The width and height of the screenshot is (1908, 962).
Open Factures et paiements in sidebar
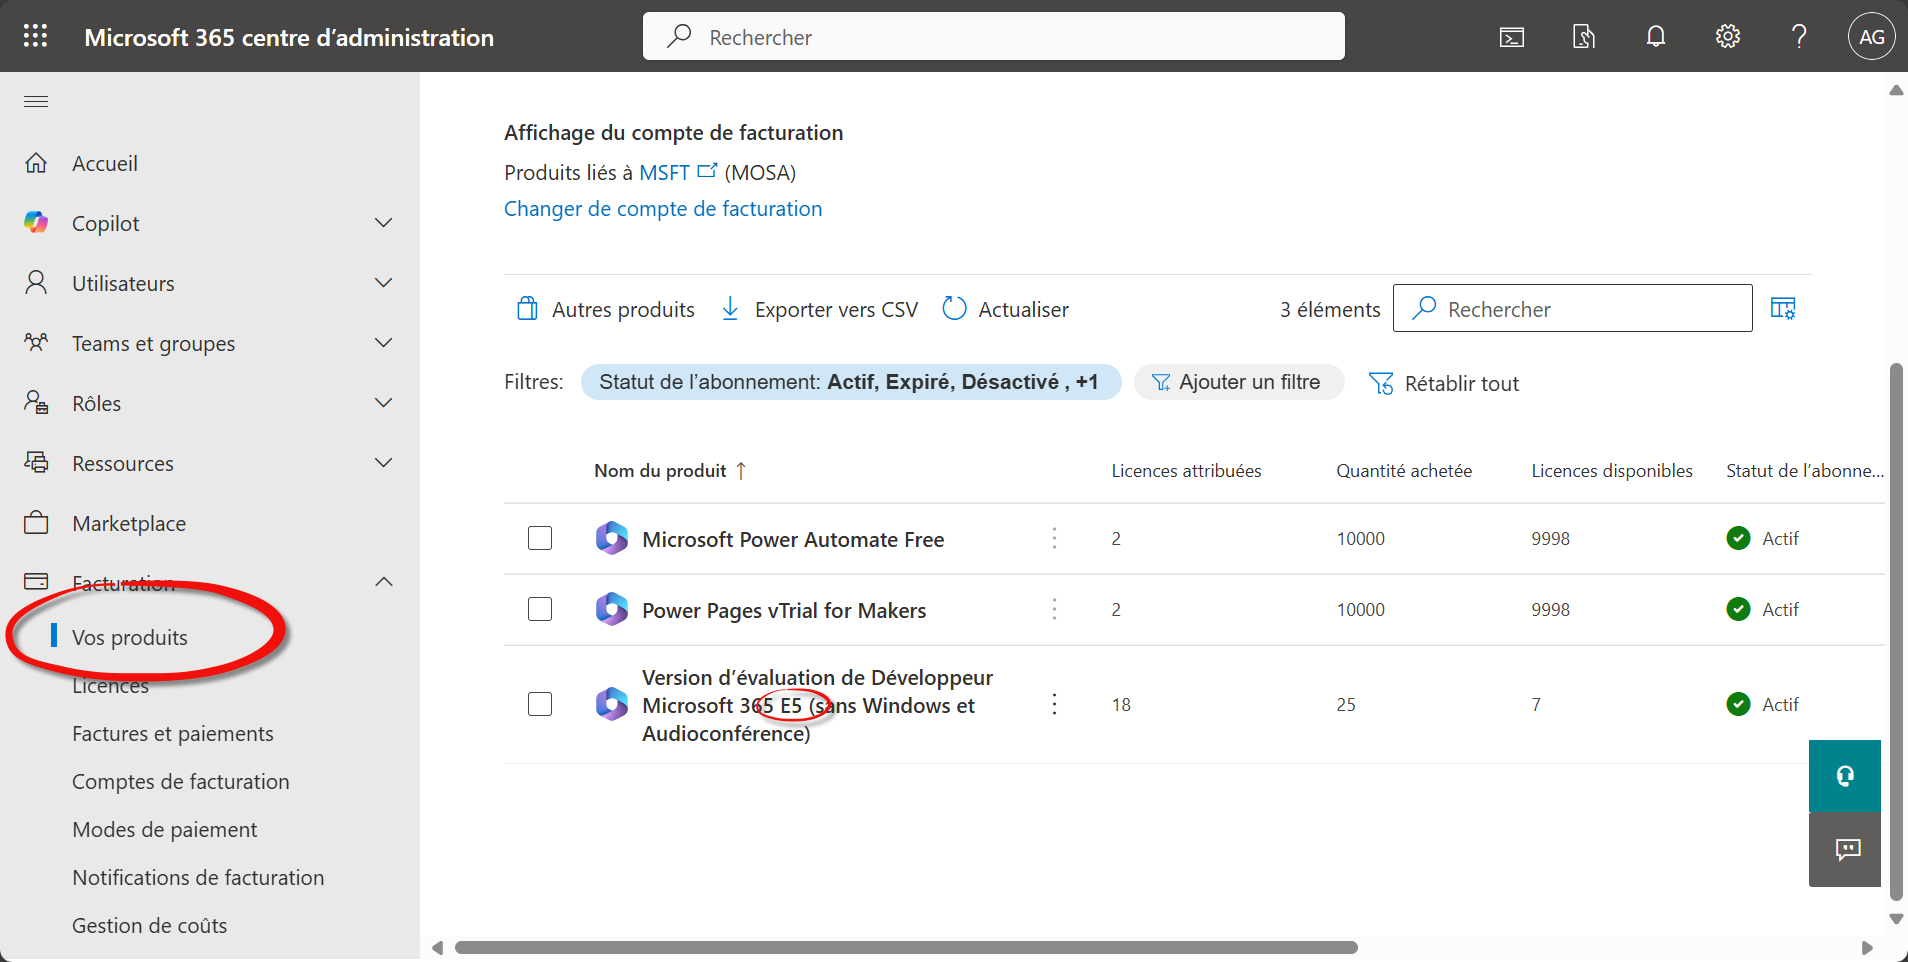coord(172,734)
